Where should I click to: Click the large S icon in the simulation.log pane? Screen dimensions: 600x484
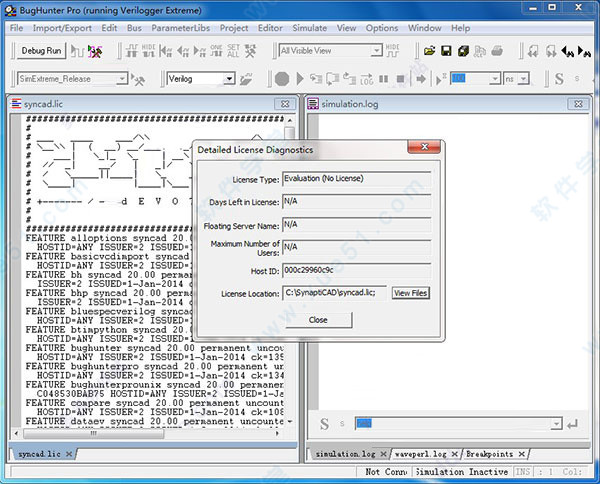click(x=324, y=424)
